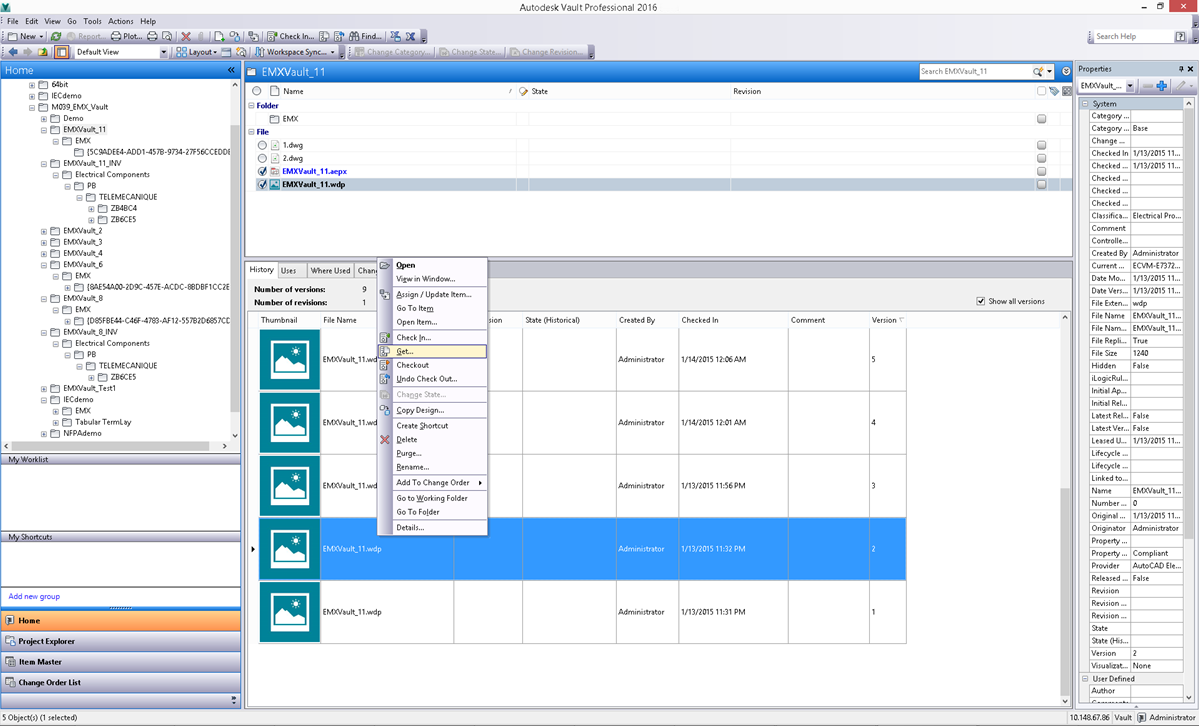
Task: Open Add To Change Order submenu
Action: 432,483
